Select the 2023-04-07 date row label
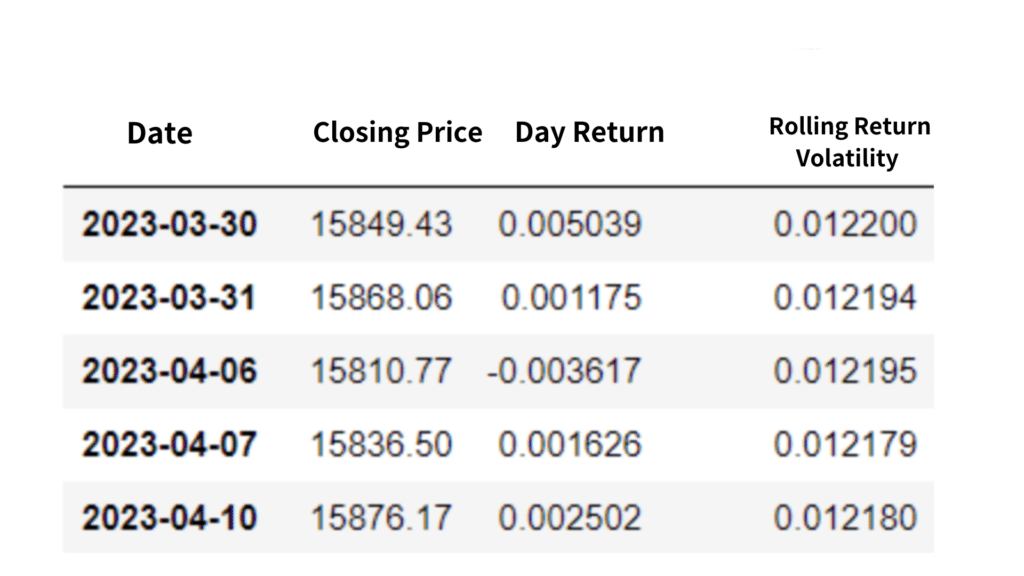 click(x=169, y=444)
